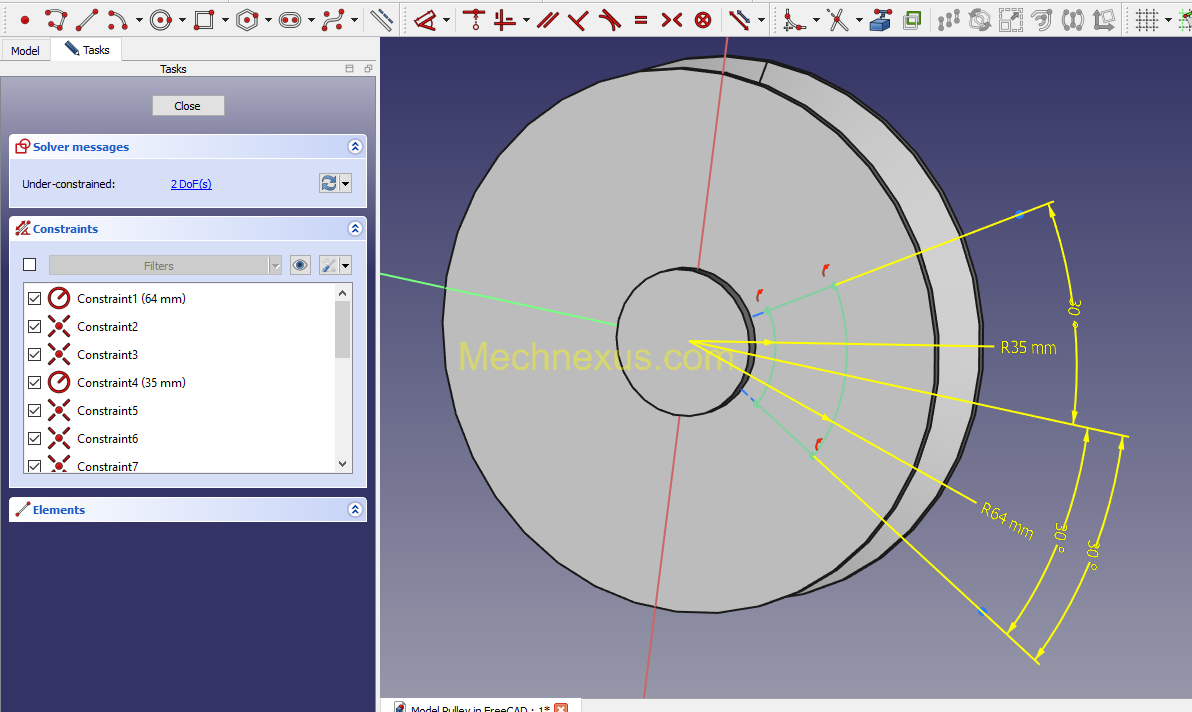Image resolution: width=1192 pixels, height=712 pixels.
Task: Select the R35 mm dimension label
Action: (x=1028, y=347)
